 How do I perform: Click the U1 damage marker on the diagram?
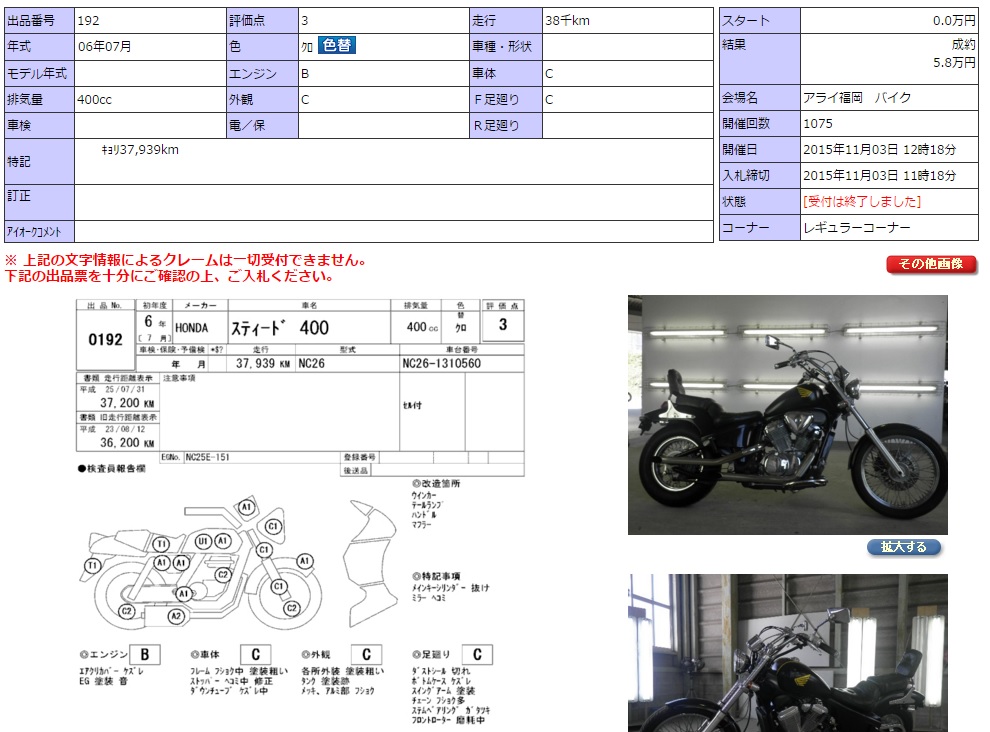pyautogui.click(x=203, y=541)
